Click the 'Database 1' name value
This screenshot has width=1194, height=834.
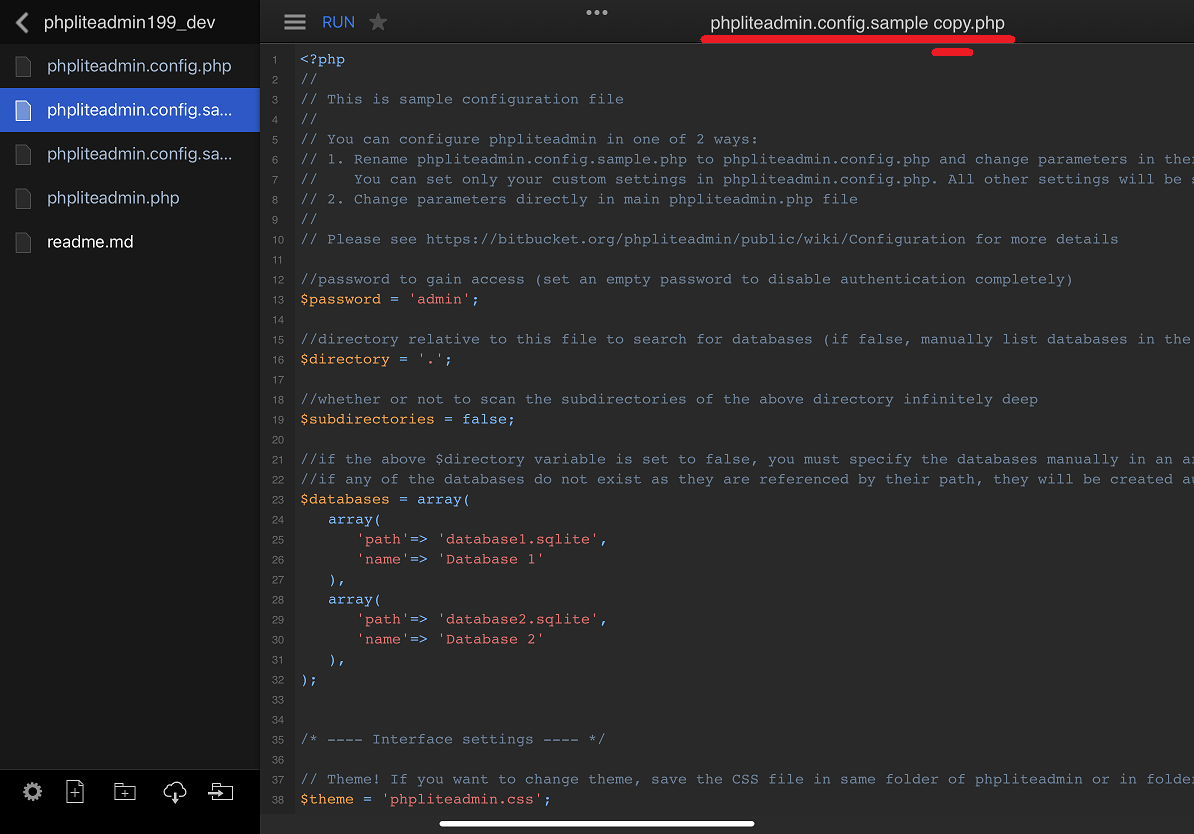(x=490, y=559)
